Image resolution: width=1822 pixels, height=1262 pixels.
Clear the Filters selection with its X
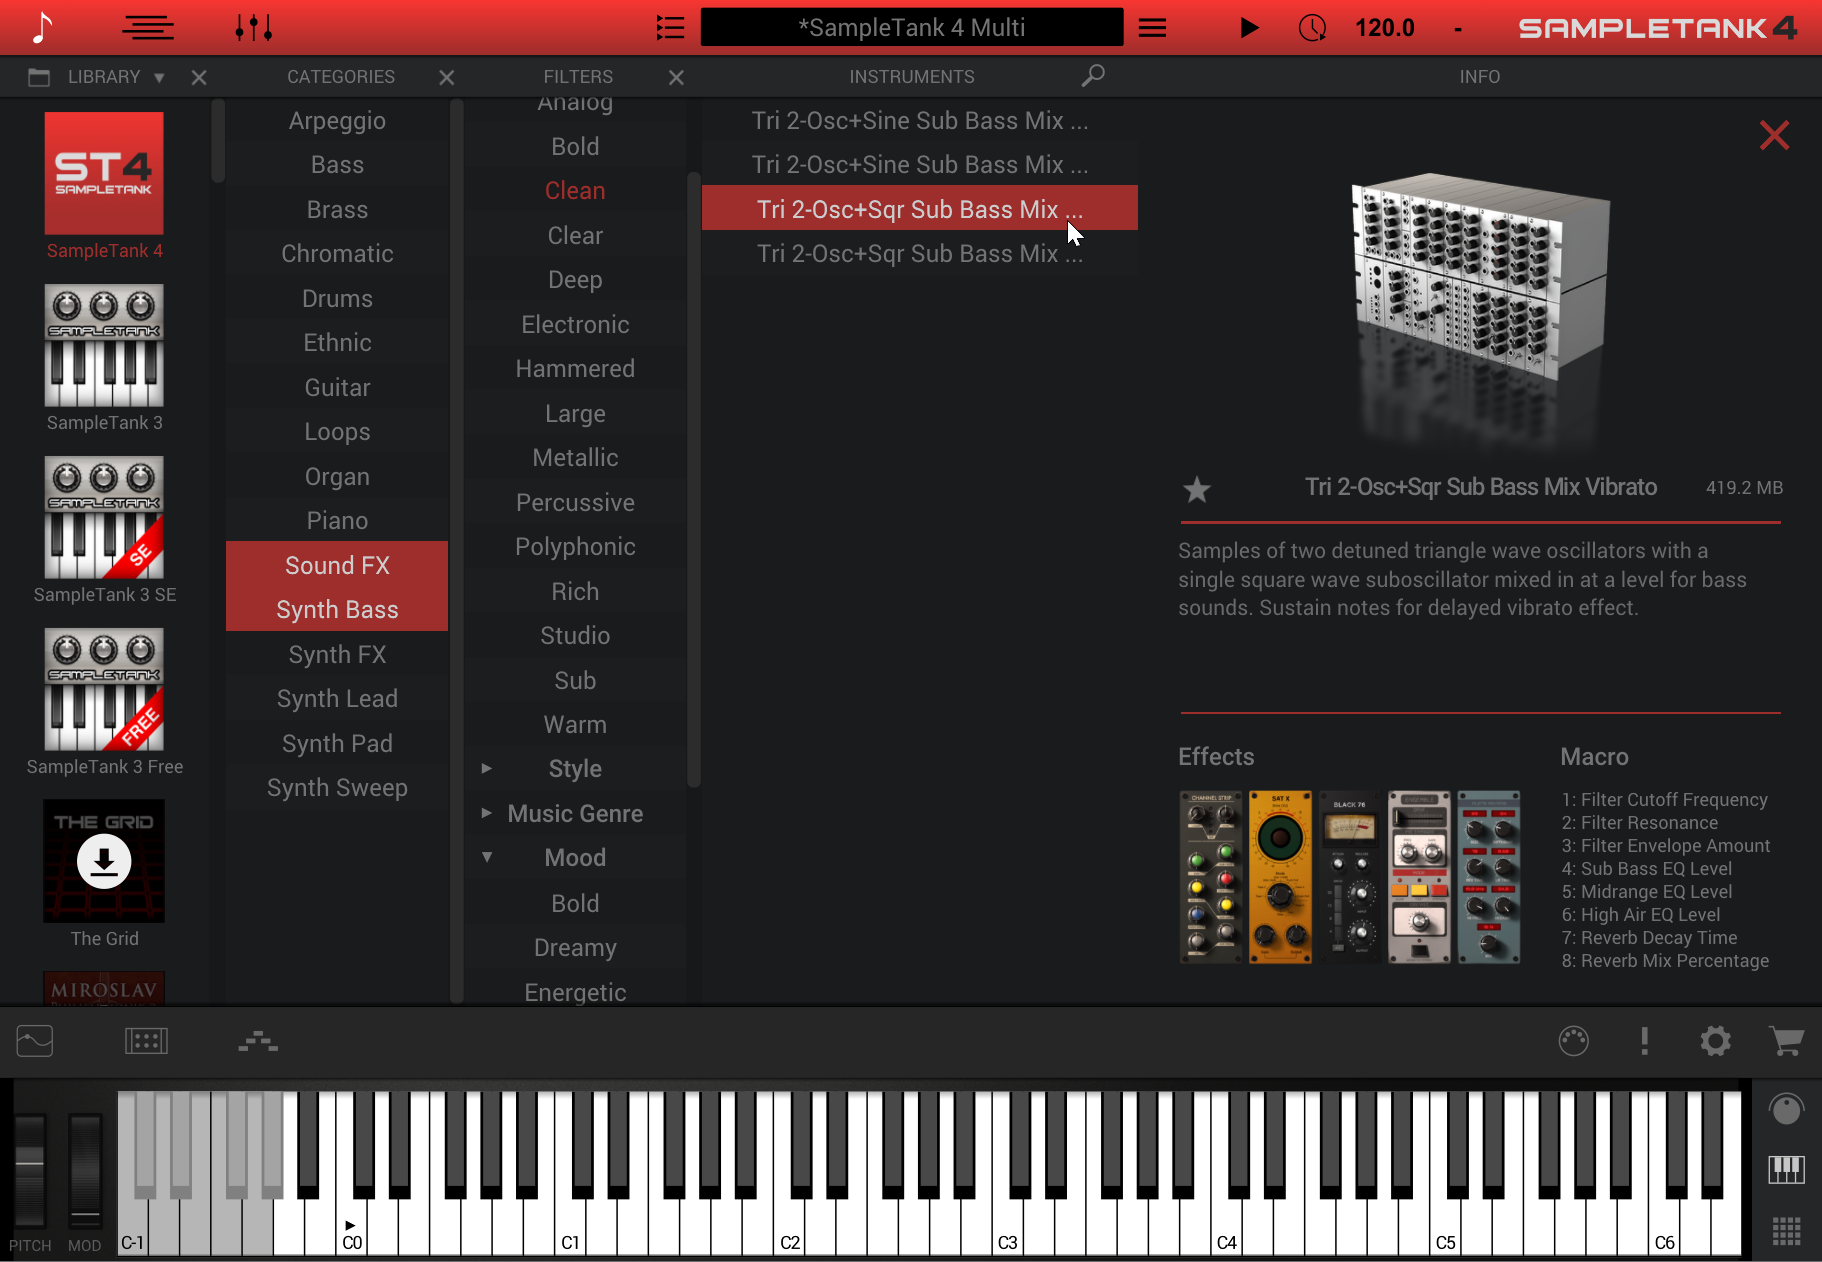(677, 77)
